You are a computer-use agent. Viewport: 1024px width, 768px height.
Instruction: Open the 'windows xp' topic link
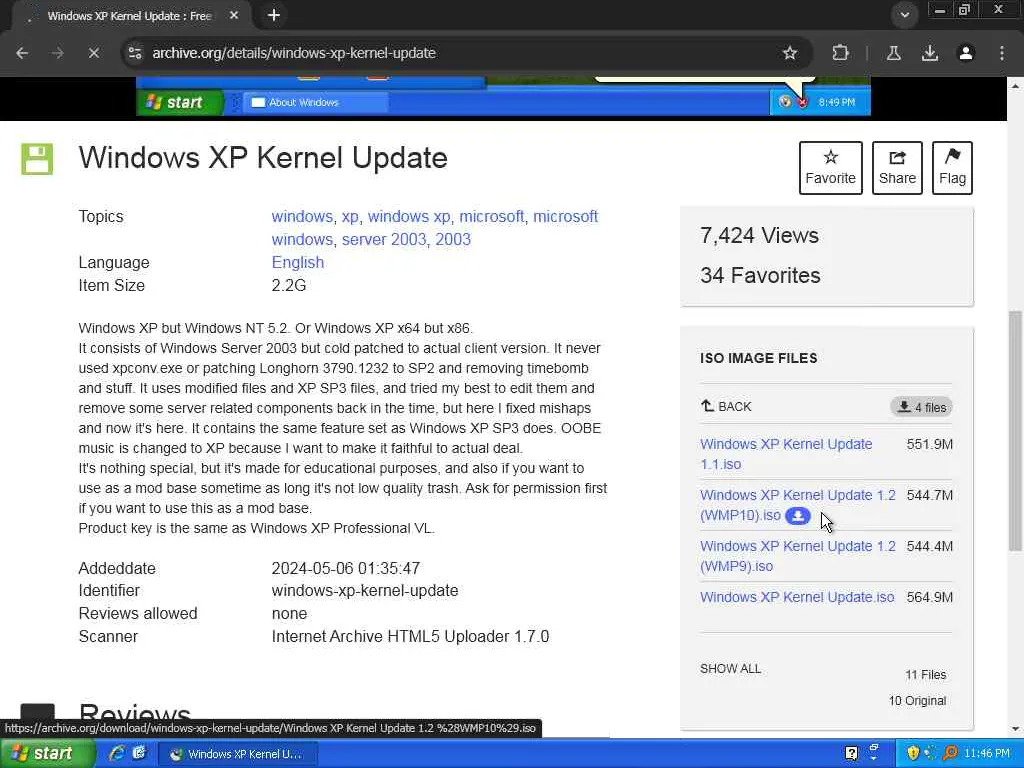click(x=409, y=216)
